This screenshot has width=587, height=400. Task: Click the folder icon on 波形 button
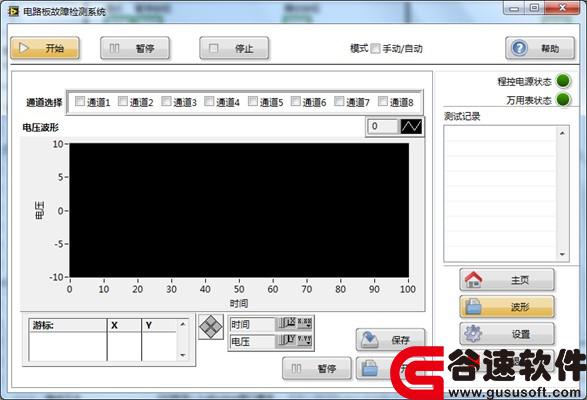pos(473,306)
